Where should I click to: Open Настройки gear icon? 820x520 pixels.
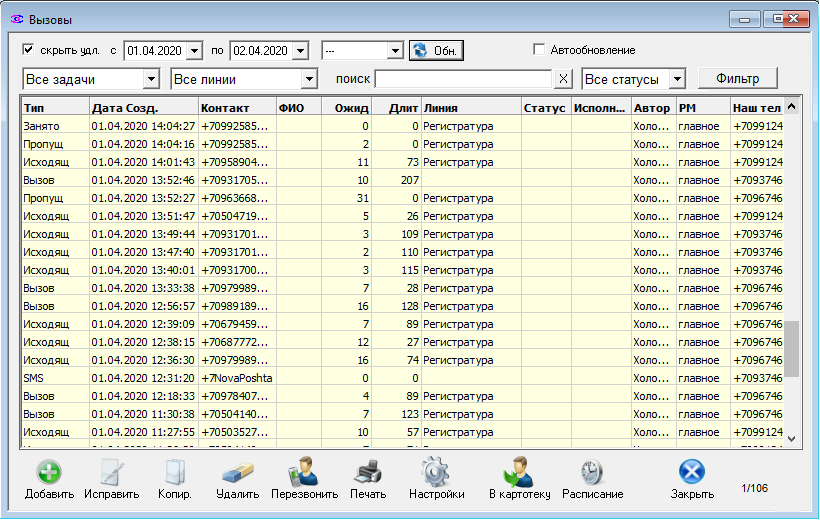pos(436,472)
